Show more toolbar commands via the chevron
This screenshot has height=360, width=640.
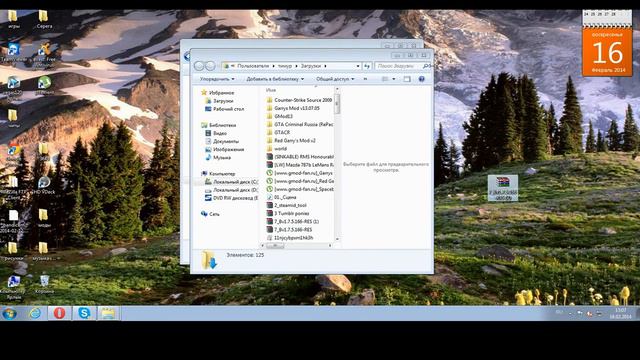[x=365, y=79]
